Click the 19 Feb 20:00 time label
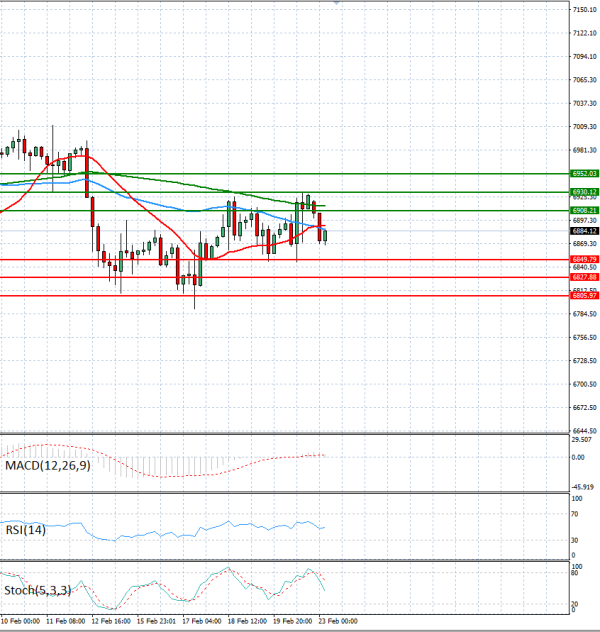This screenshot has width=600, height=632. (x=292, y=621)
